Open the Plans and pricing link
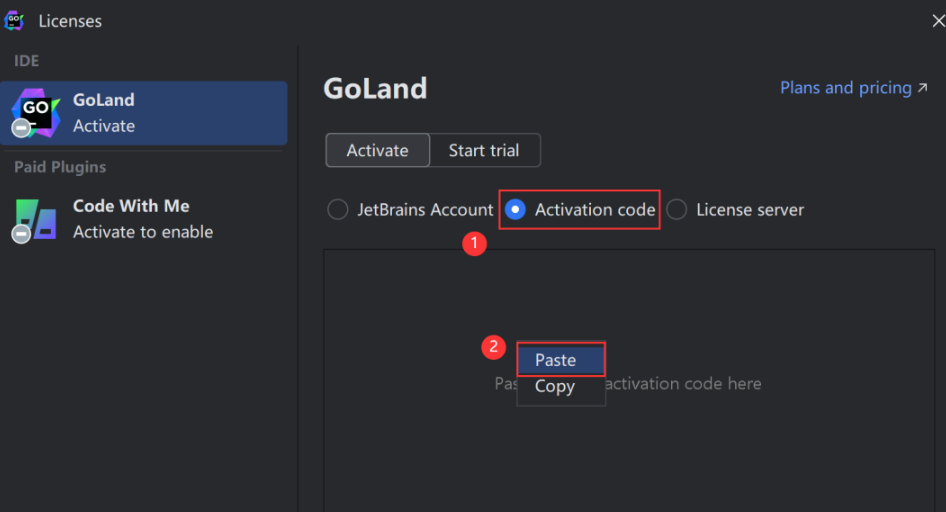Viewport: 946px width, 512px height. click(846, 88)
